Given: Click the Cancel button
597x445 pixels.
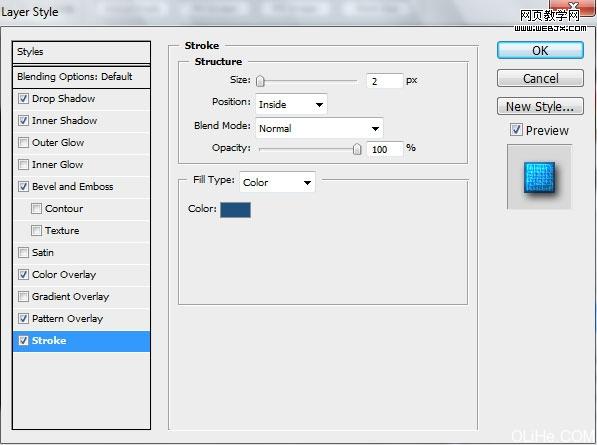Looking at the screenshot, I should coord(540,78).
